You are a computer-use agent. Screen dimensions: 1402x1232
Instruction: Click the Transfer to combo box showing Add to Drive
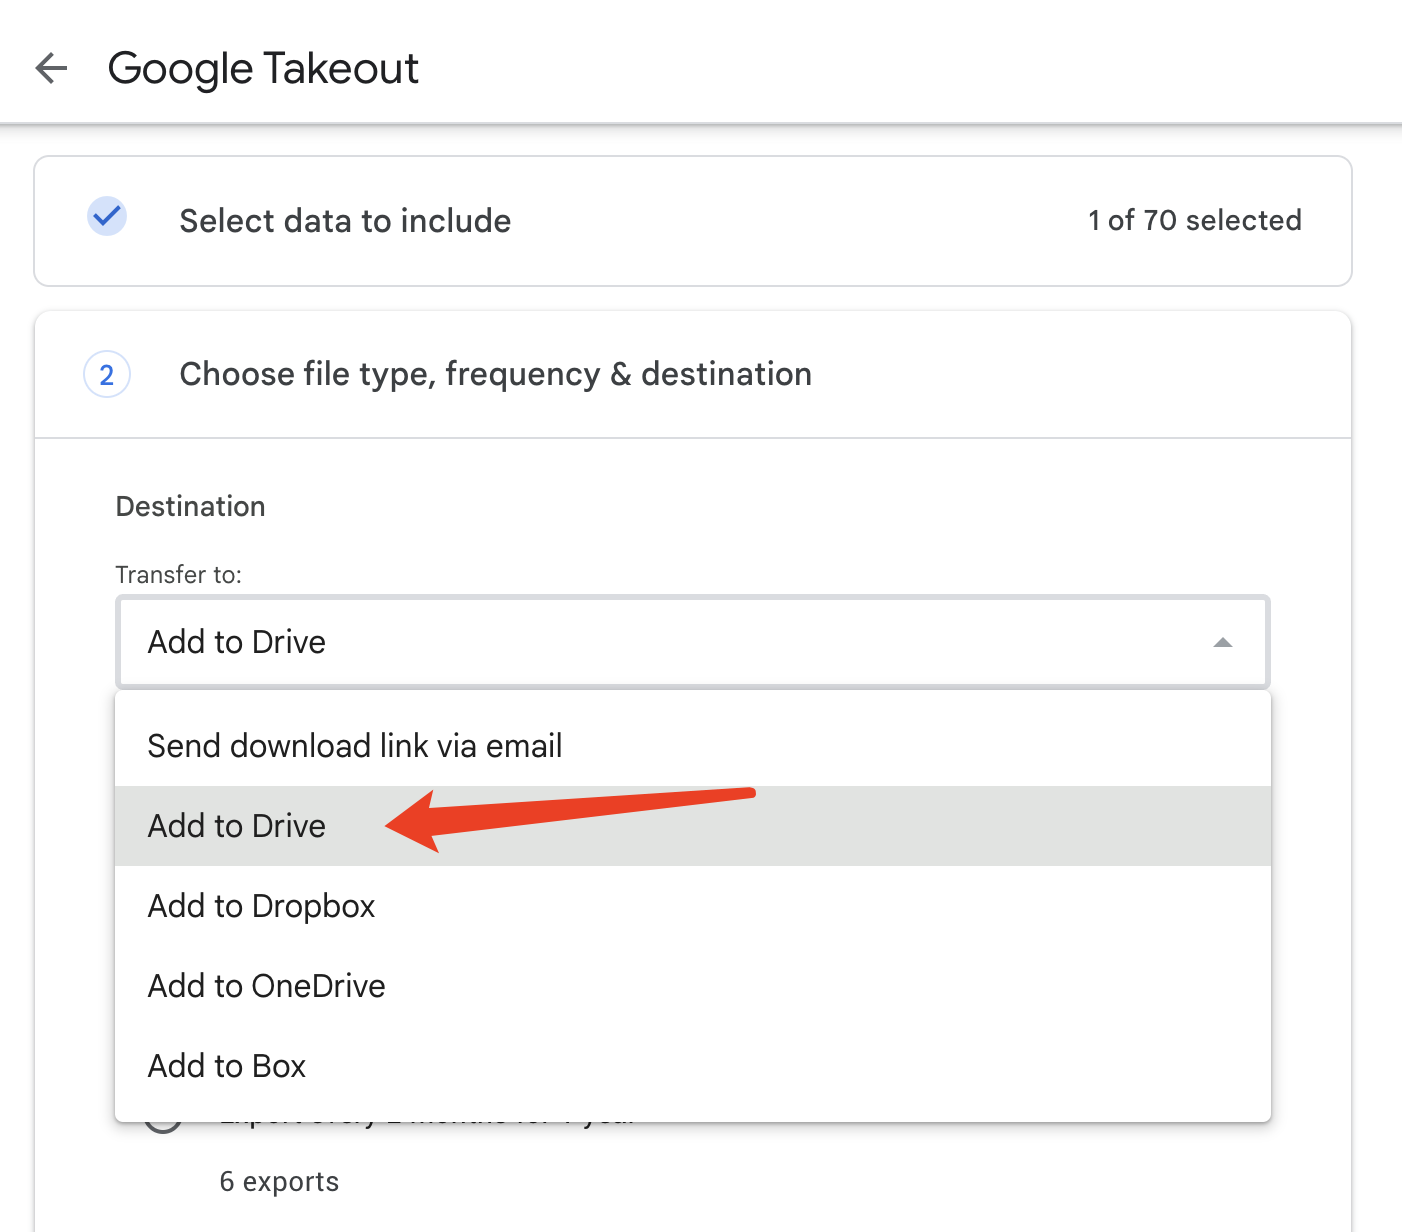point(693,642)
